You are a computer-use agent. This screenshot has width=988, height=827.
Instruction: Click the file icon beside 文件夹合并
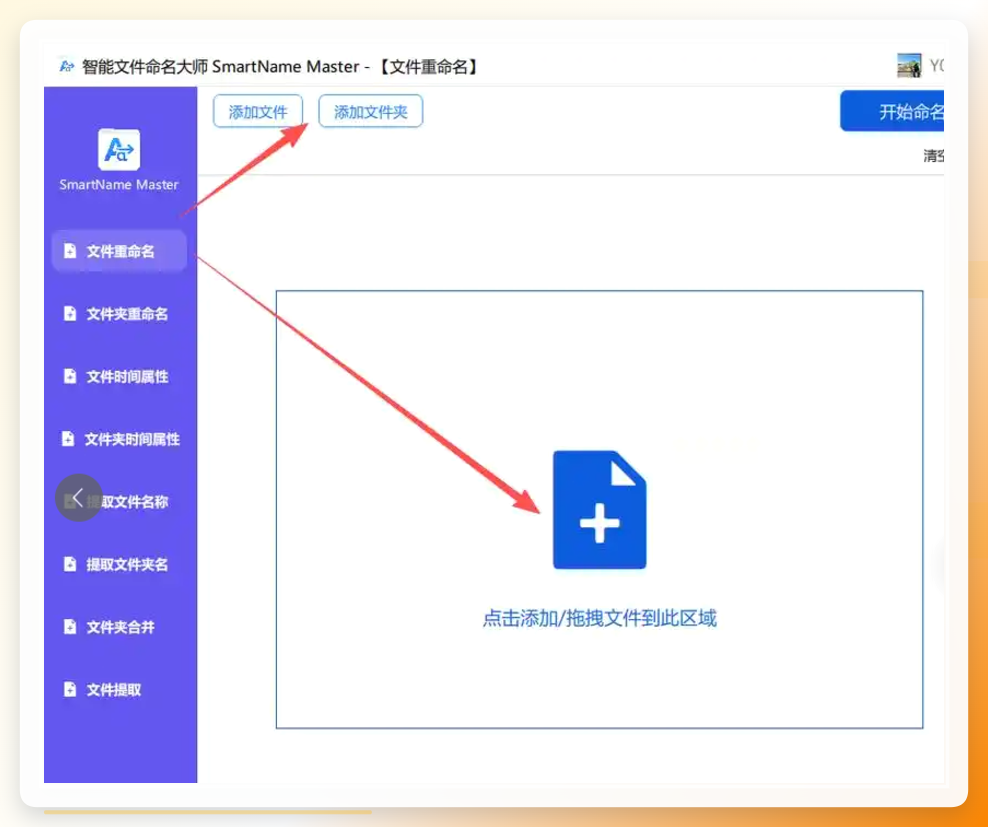coord(71,627)
